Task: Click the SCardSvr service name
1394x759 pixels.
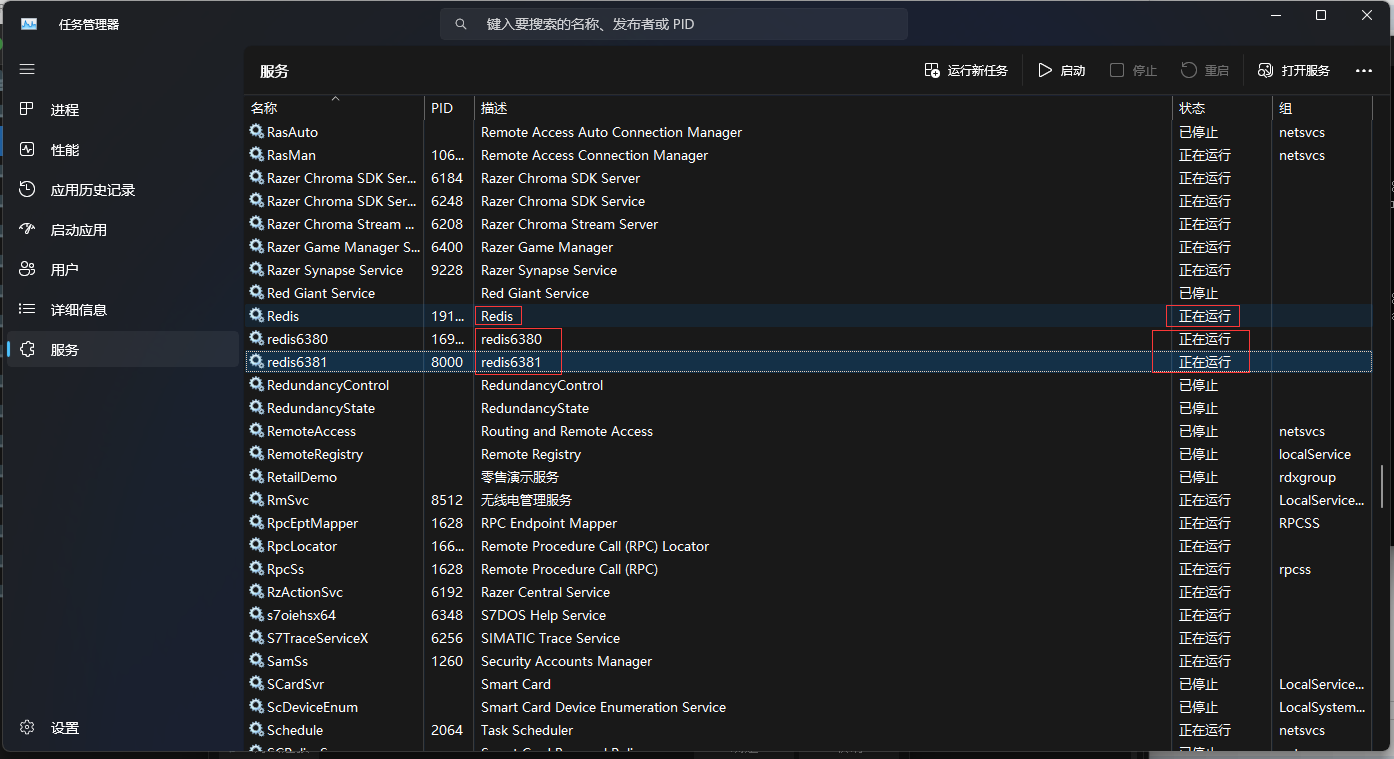Action: coord(295,684)
